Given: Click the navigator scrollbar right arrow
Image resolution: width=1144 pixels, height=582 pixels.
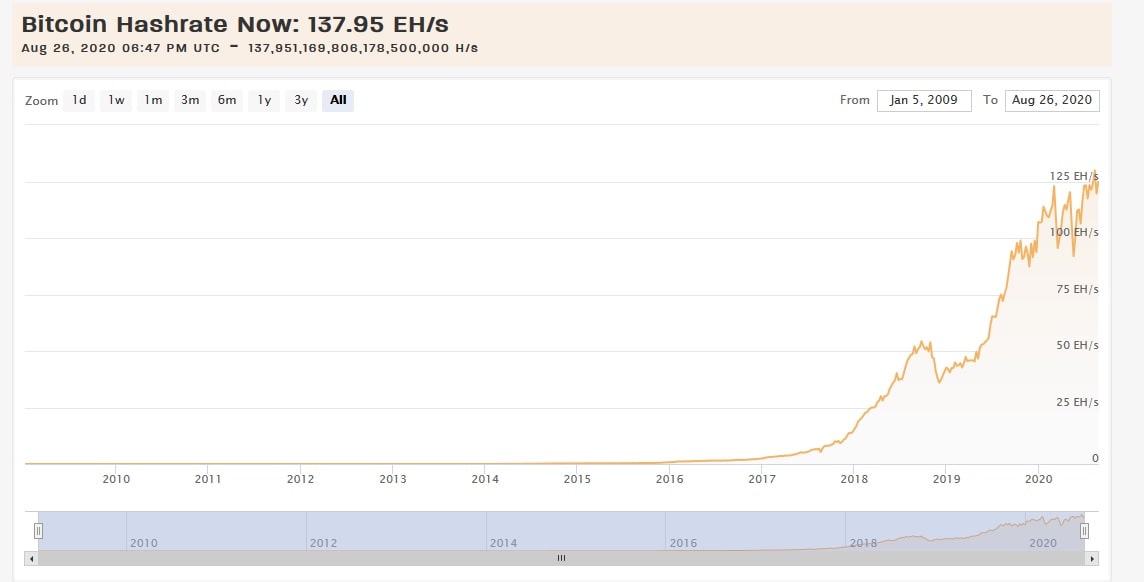Looking at the screenshot, I should (x=1092, y=559).
